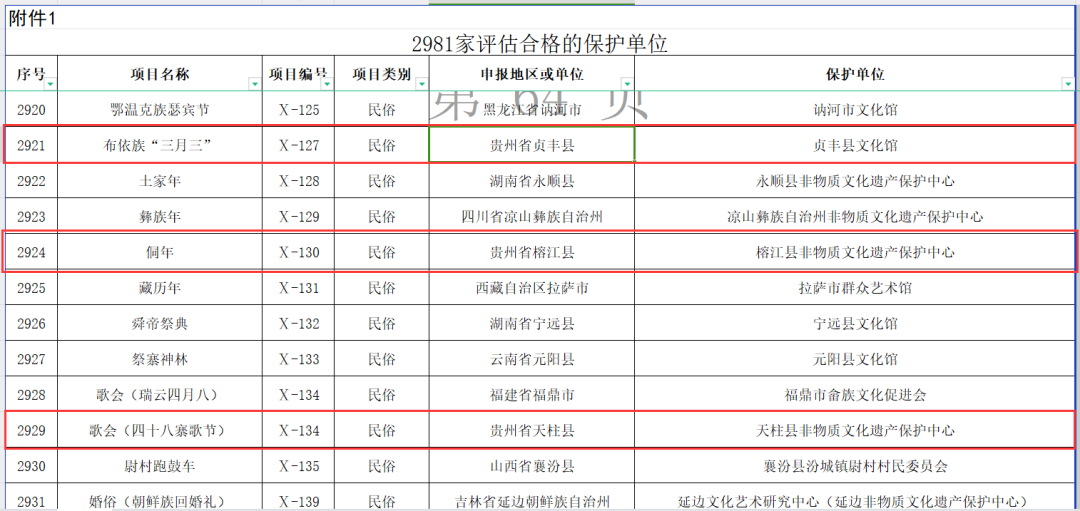Click the cell 贞丰县文化馆
The image size is (1080, 511).
[855, 145]
